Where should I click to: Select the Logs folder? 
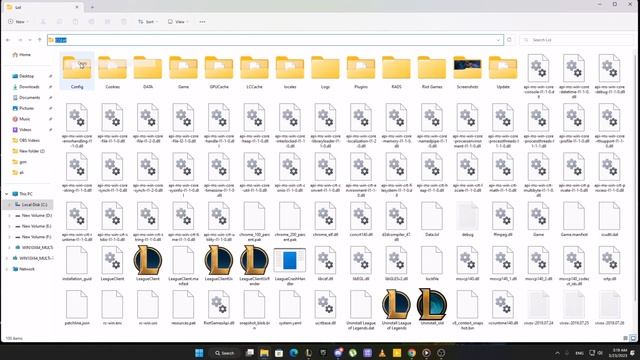click(x=325, y=72)
